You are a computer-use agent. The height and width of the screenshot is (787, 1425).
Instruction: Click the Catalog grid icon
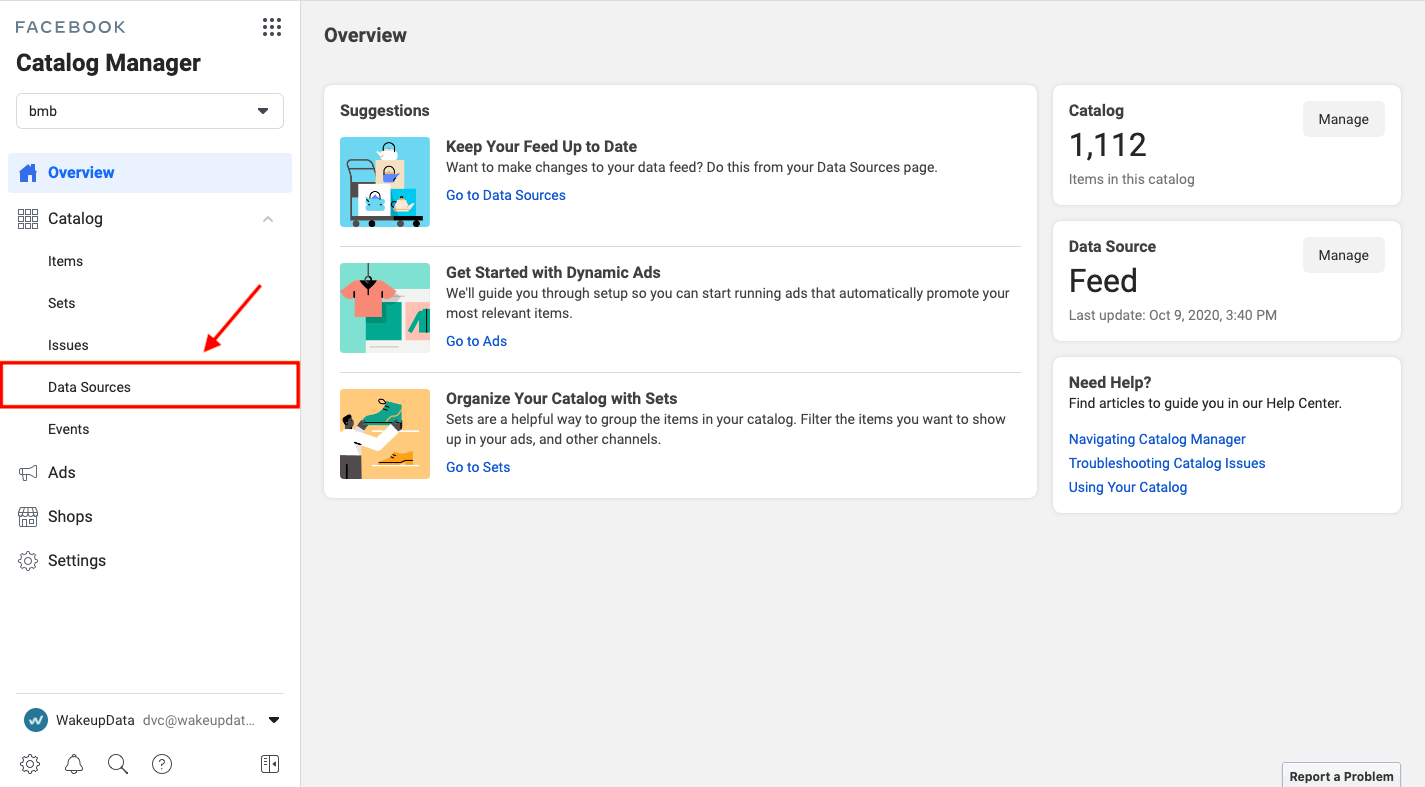pos(28,218)
